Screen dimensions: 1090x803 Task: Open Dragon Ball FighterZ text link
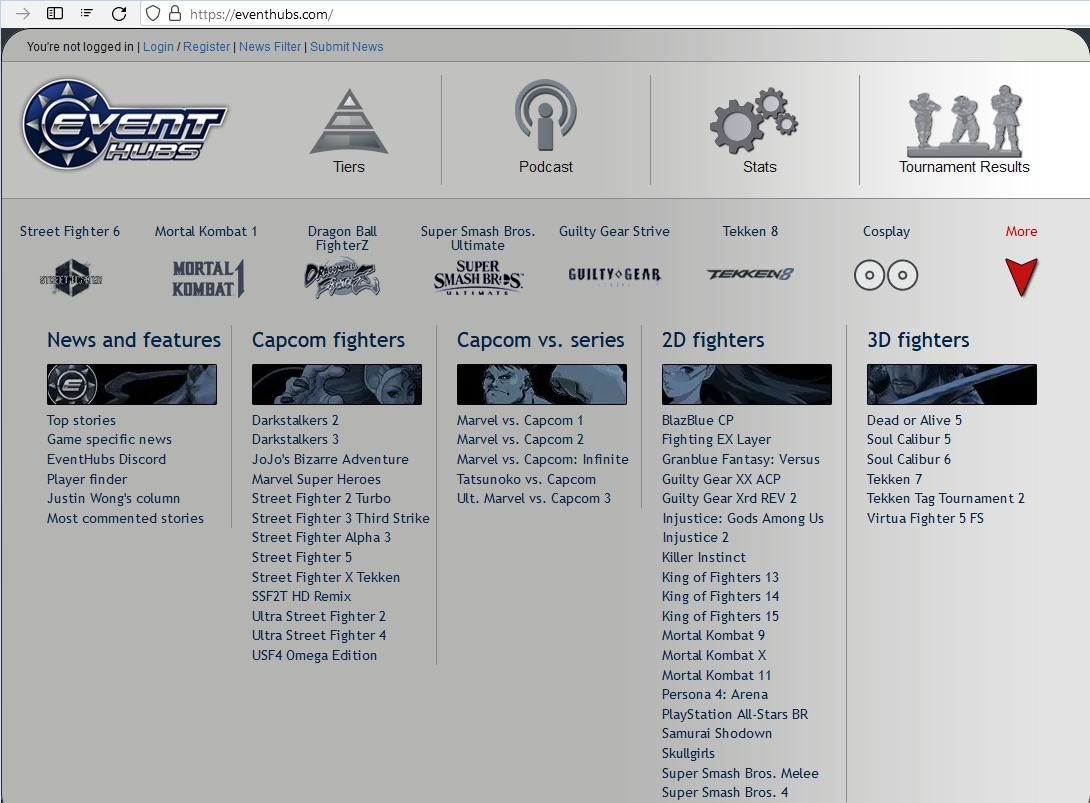342,238
